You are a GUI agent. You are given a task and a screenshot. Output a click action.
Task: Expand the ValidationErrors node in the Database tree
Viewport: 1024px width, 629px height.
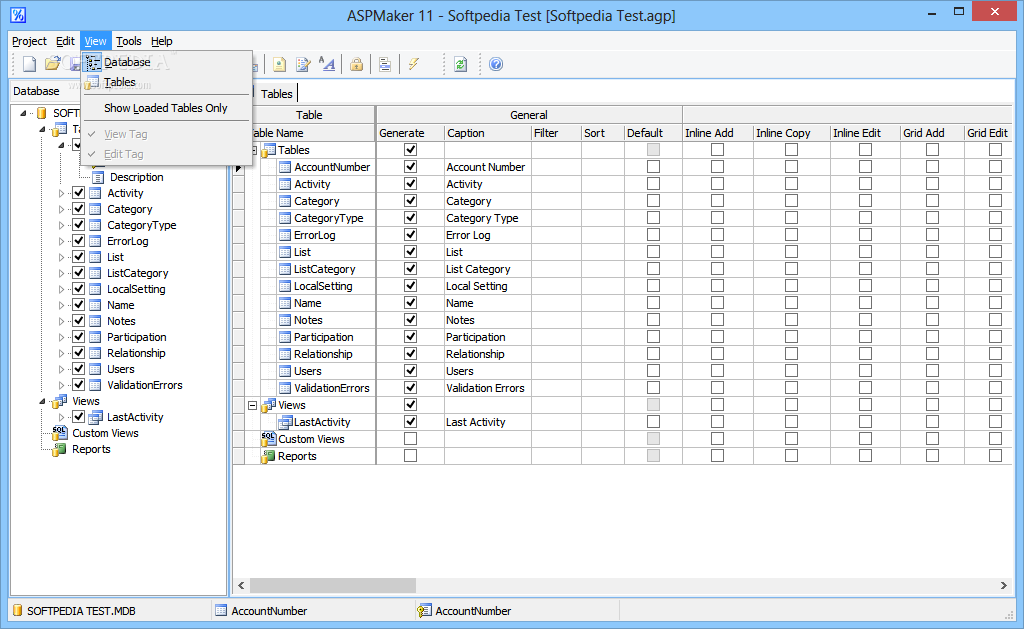(61, 385)
